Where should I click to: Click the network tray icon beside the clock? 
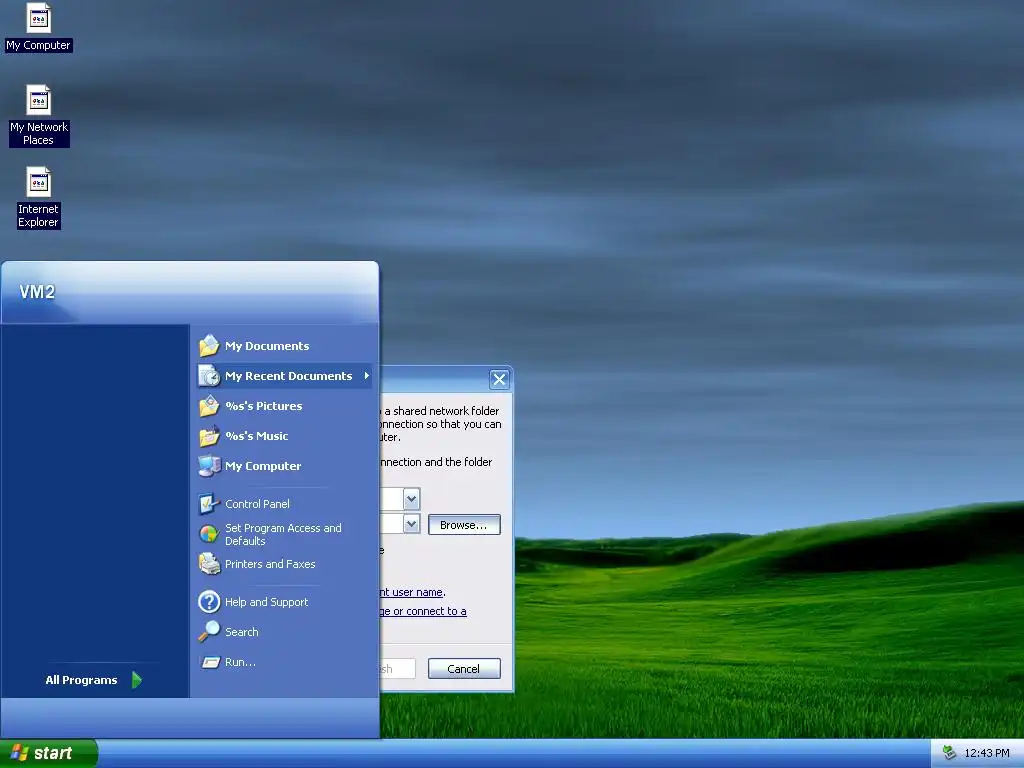pyautogui.click(x=948, y=753)
